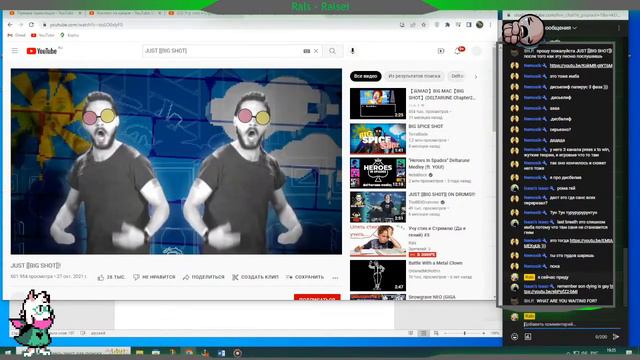
Task: Open more actions ellipsis under the video
Action: (335, 278)
